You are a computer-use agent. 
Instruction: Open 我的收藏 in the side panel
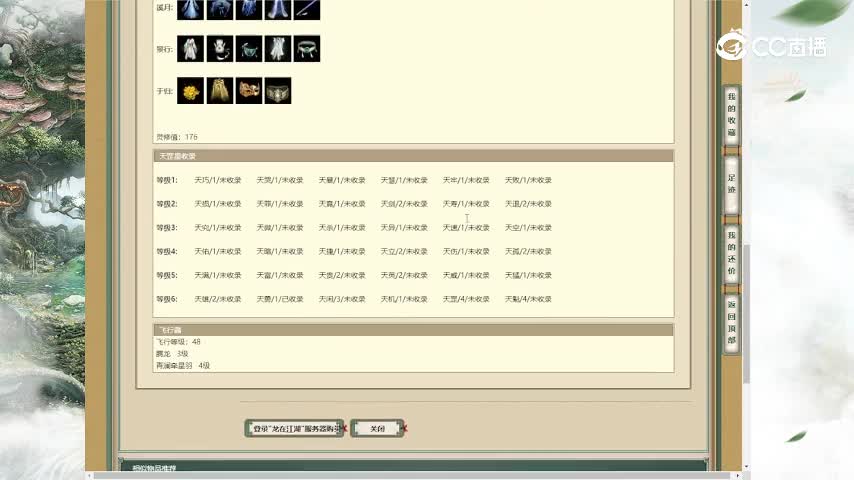click(731, 115)
